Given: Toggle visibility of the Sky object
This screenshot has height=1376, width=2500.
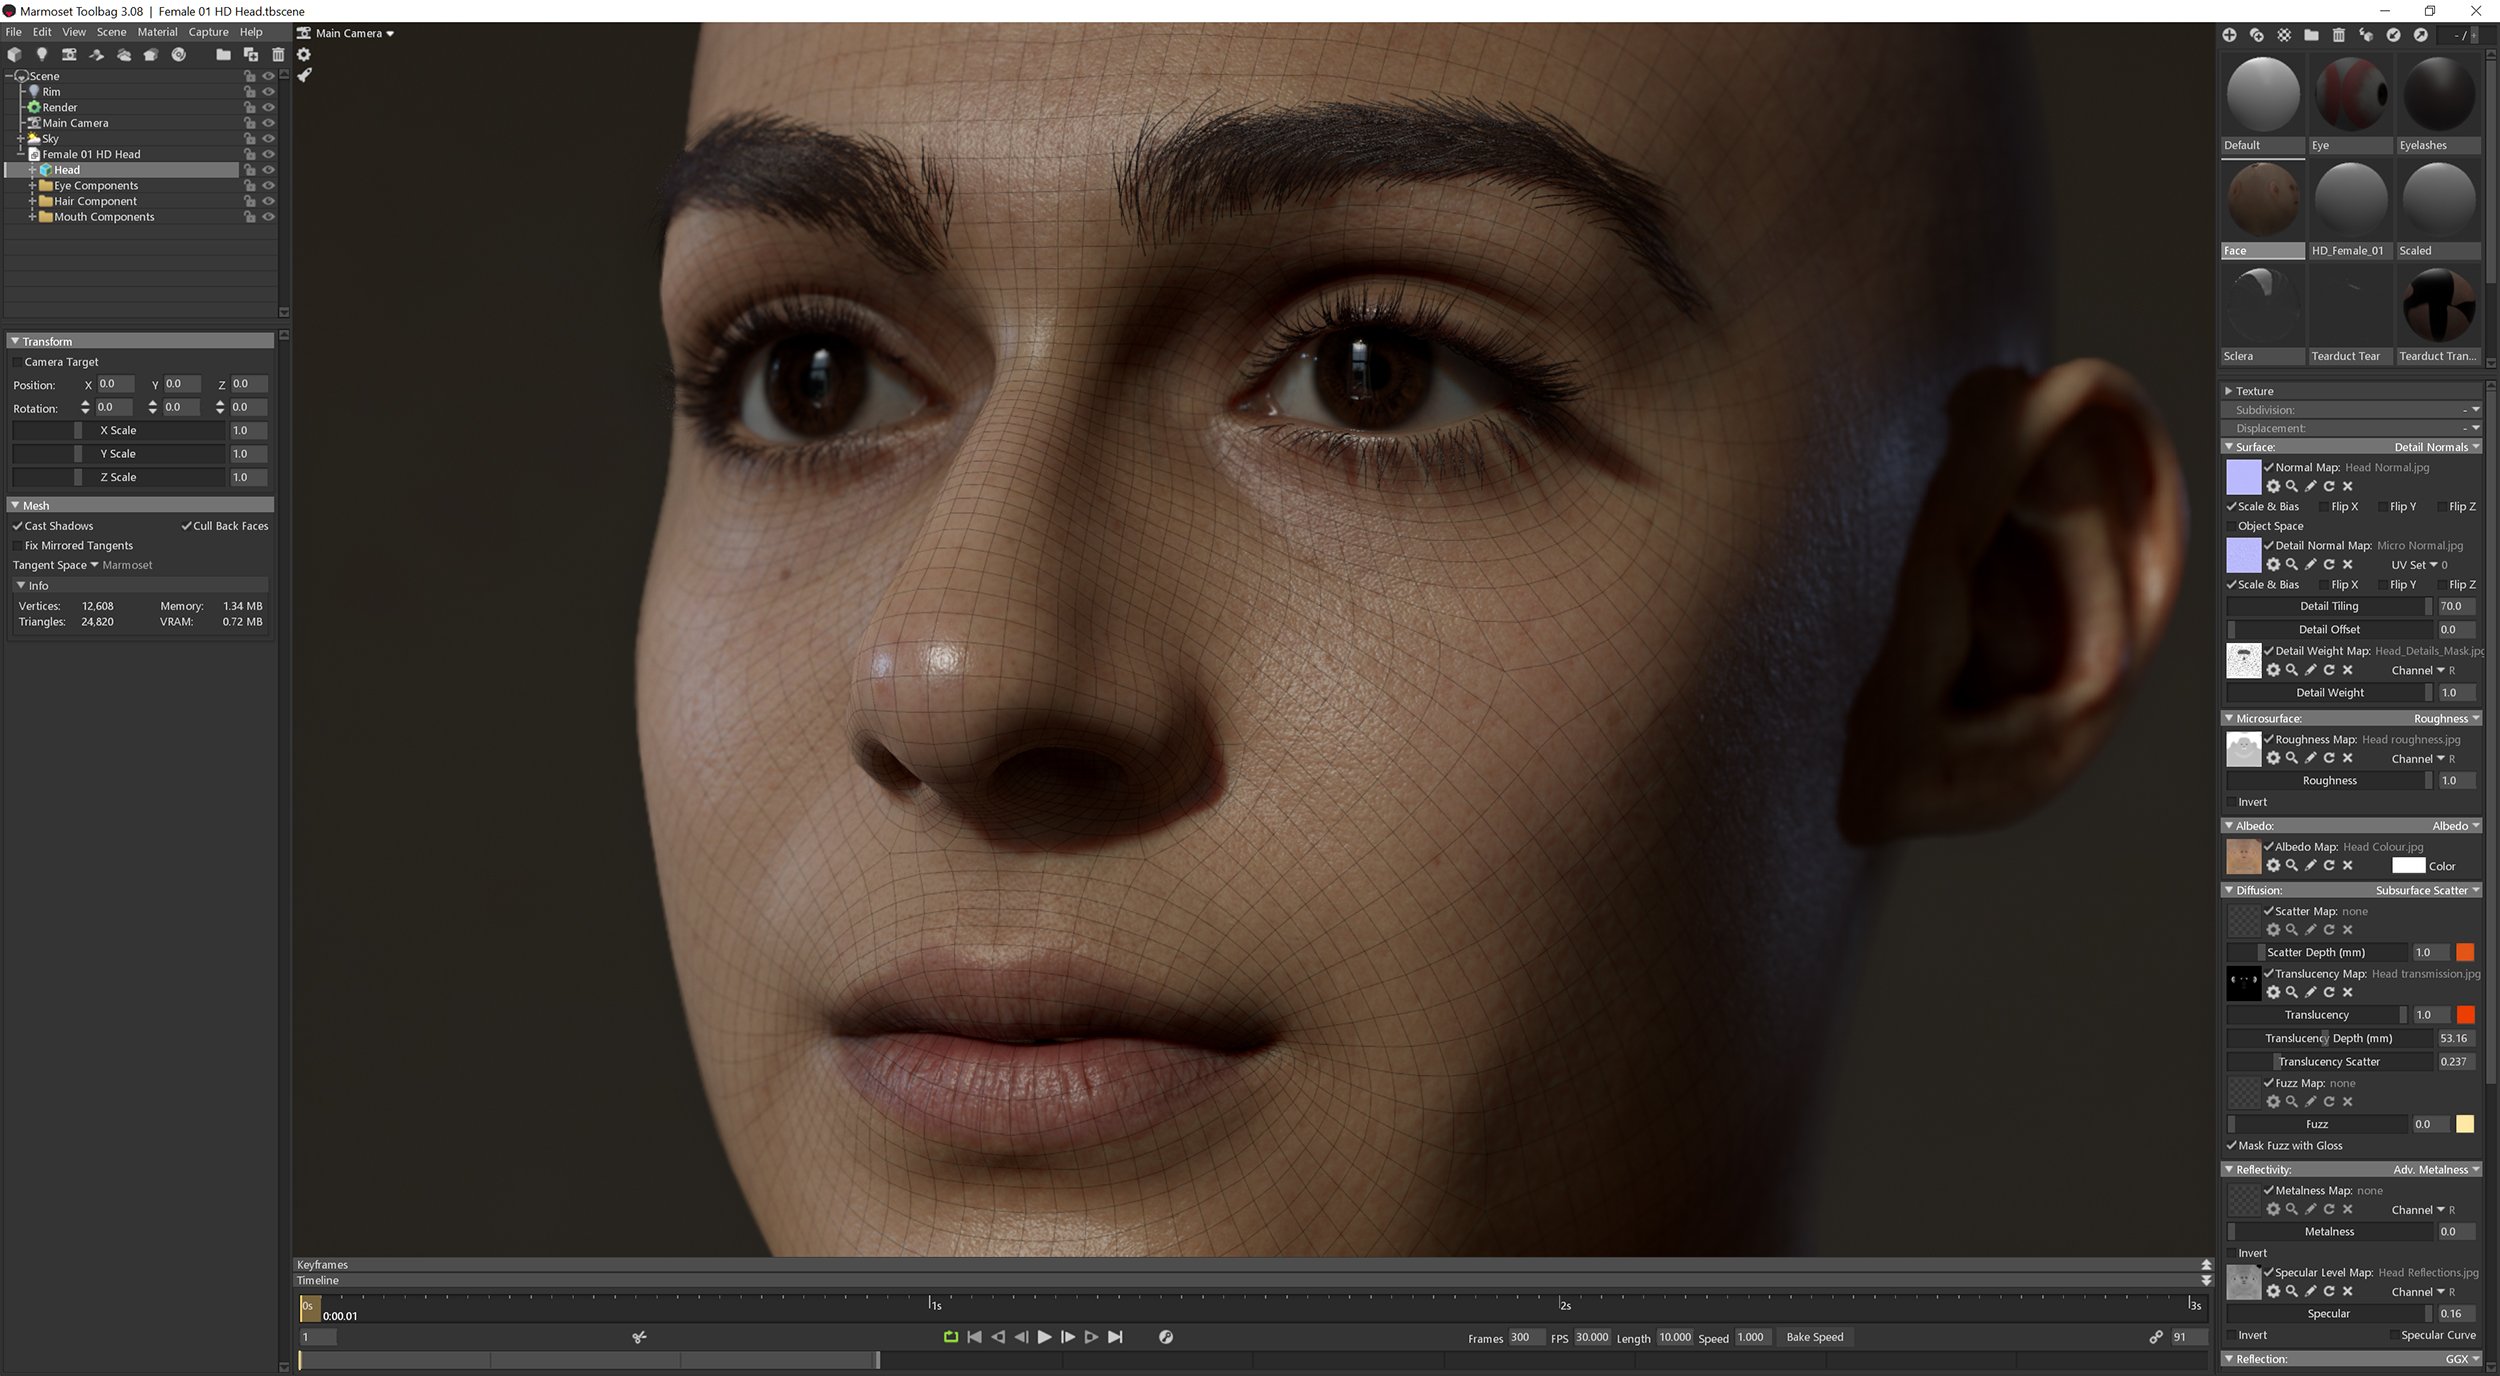Looking at the screenshot, I should click(x=268, y=139).
